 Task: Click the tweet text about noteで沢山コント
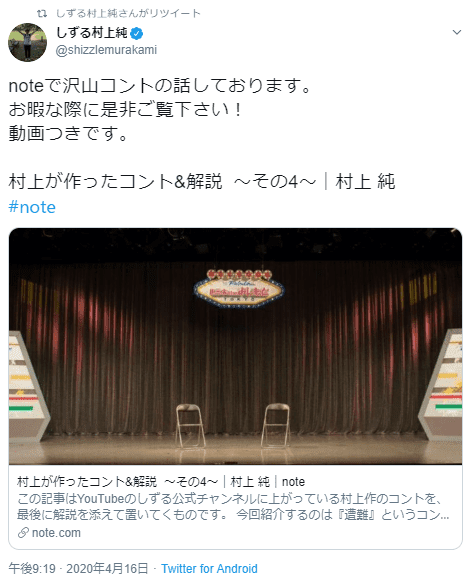click(160, 110)
